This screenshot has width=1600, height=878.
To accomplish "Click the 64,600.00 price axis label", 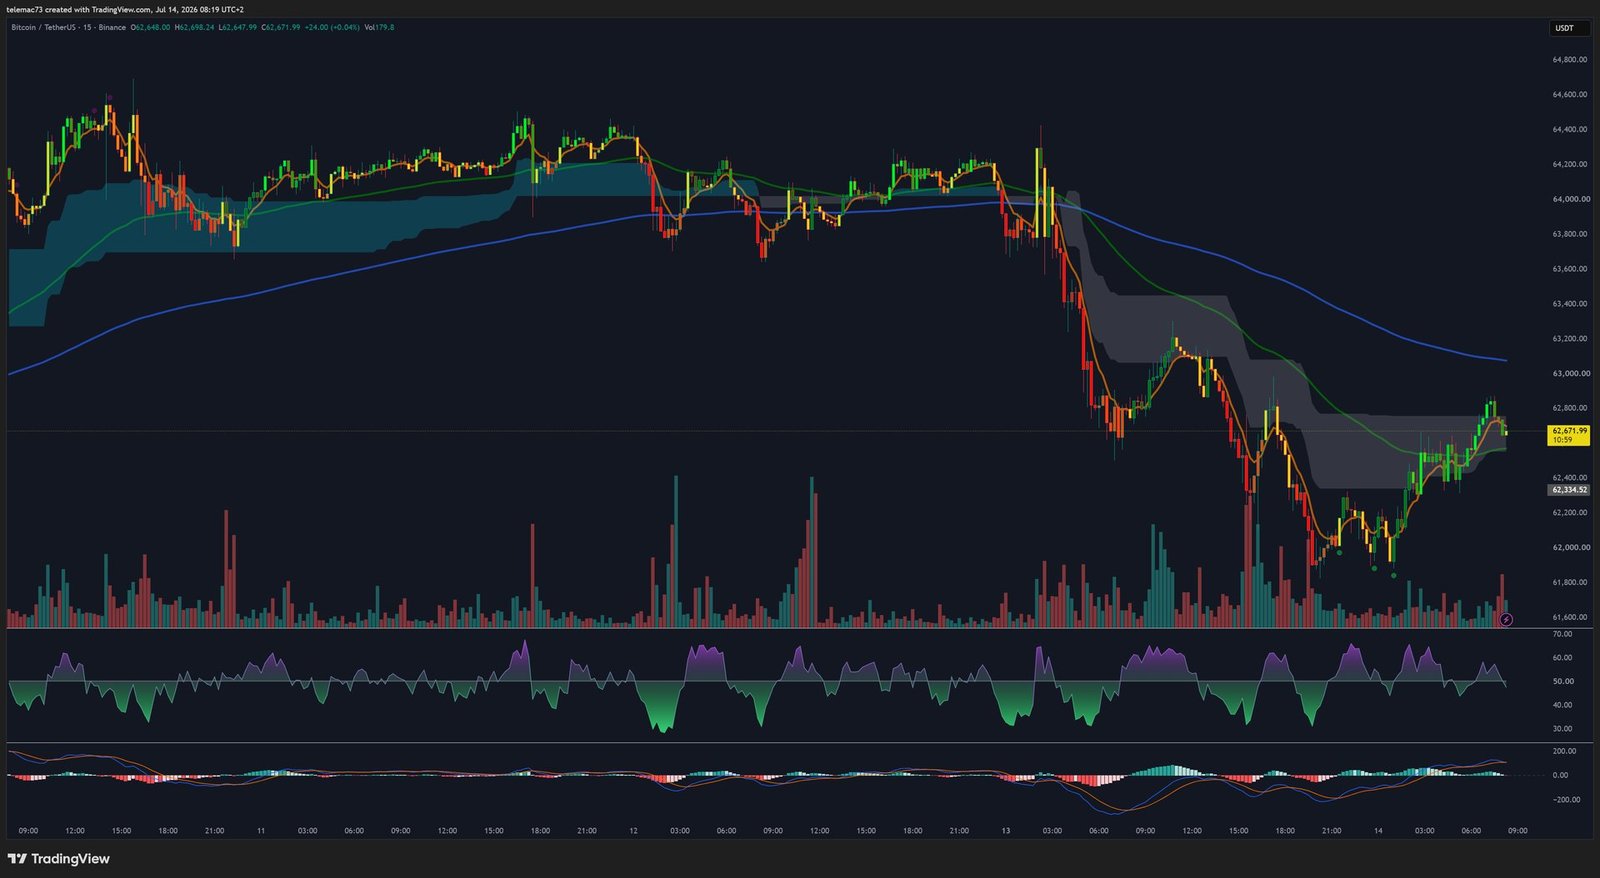I will [1569, 95].
